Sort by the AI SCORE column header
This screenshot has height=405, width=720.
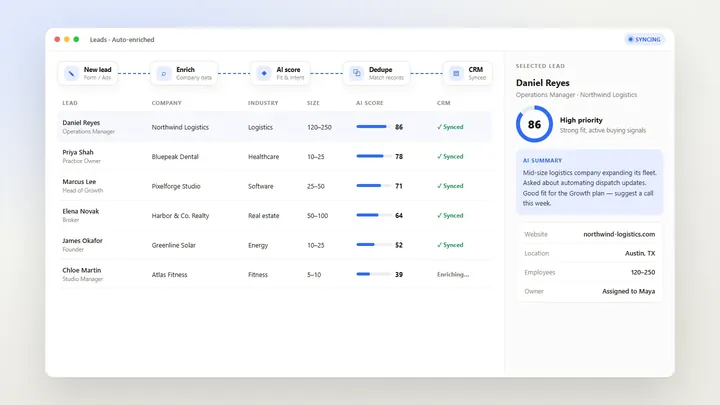[x=370, y=103]
